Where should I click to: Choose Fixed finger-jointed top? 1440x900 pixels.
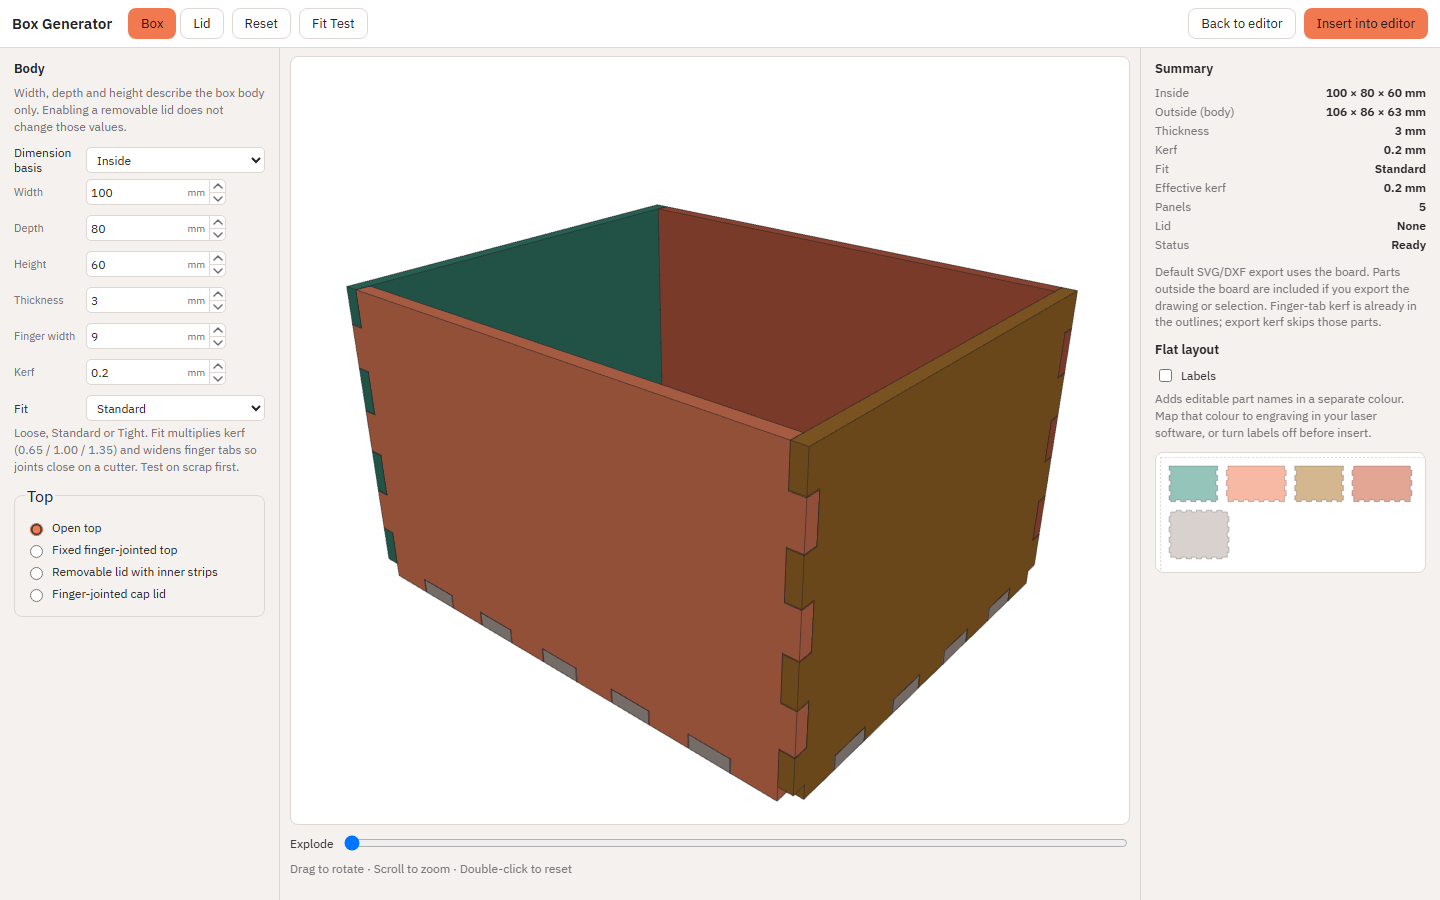[36, 551]
